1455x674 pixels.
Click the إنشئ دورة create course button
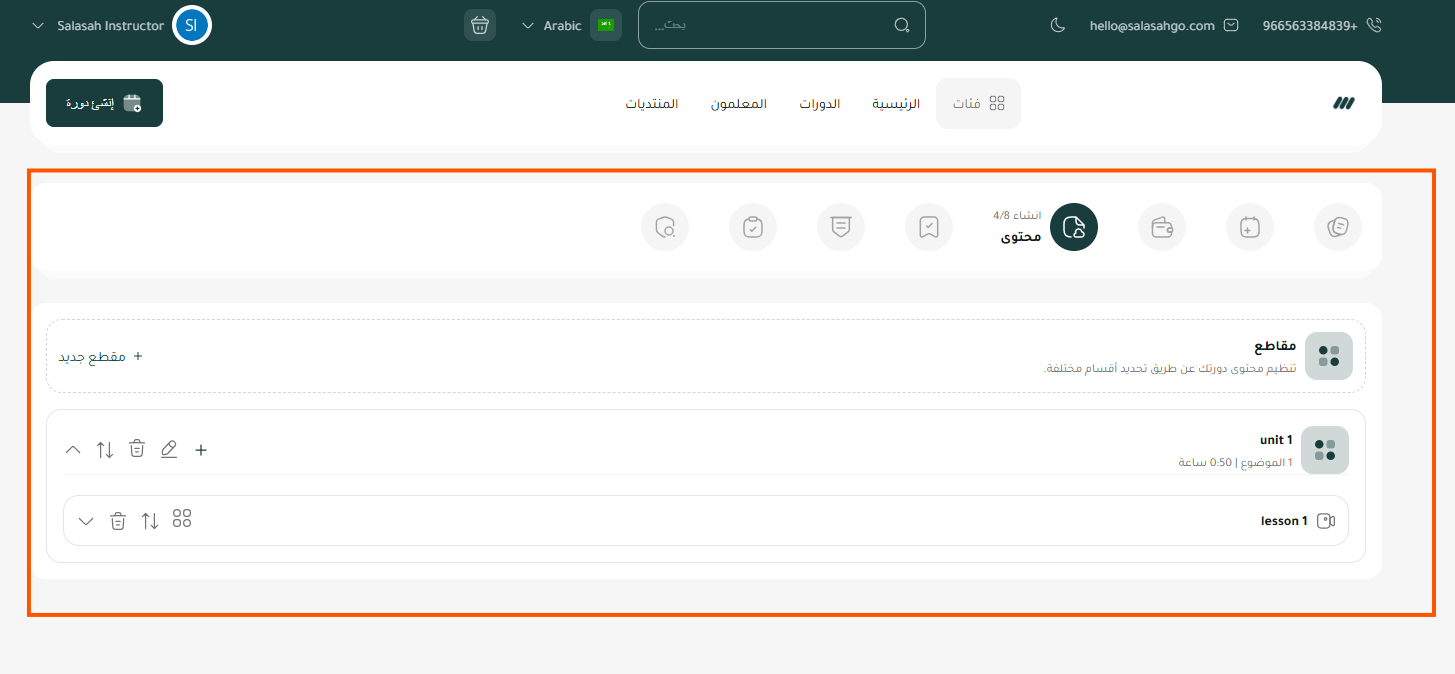click(x=104, y=103)
